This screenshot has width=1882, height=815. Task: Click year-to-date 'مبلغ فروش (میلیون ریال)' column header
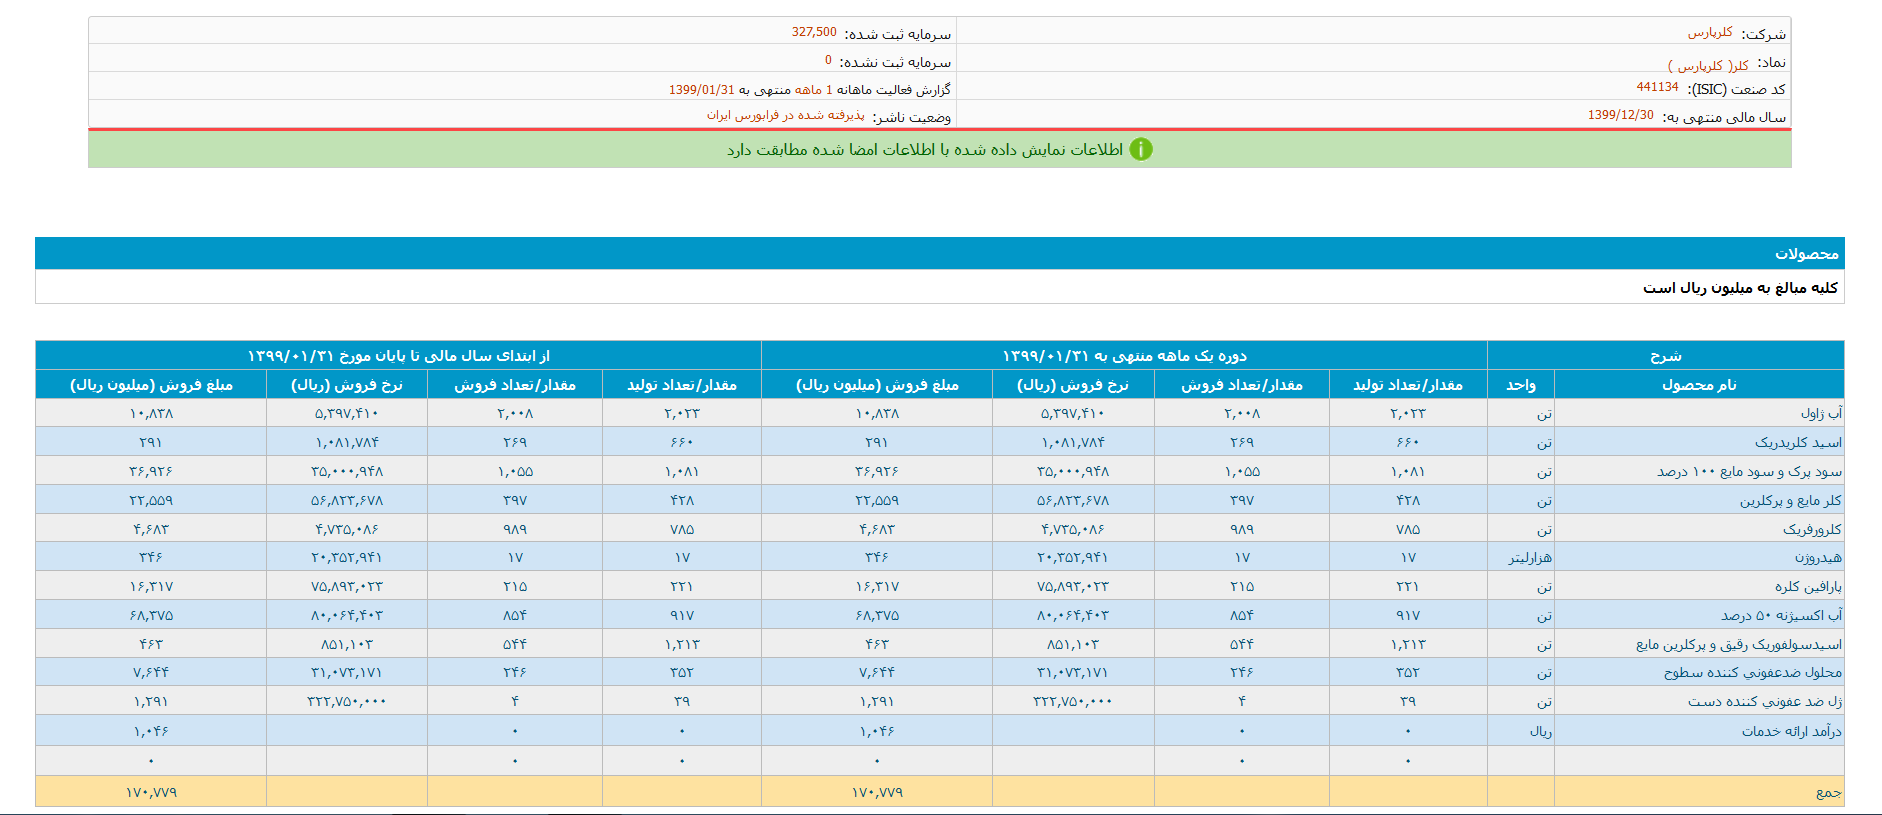[x=151, y=384]
